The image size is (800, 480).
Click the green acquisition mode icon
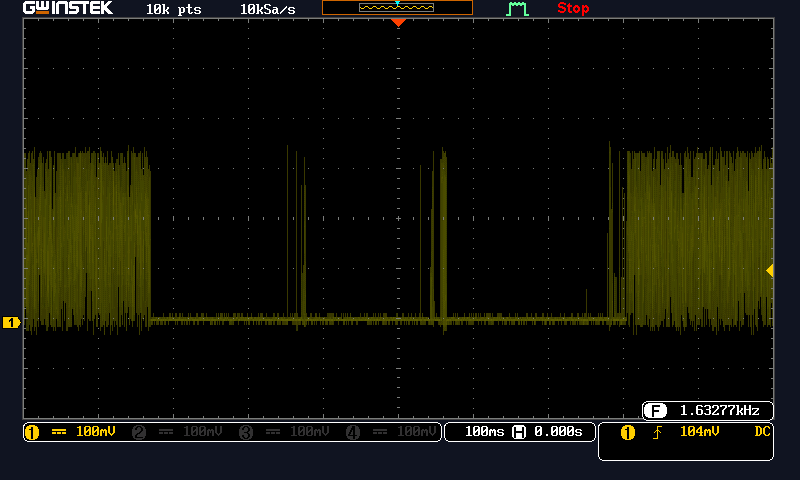coord(517,9)
